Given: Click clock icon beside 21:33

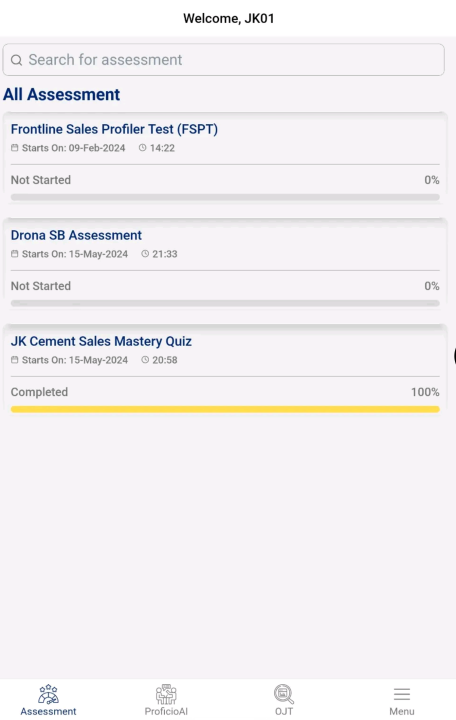Looking at the screenshot, I should click(145, 254).
